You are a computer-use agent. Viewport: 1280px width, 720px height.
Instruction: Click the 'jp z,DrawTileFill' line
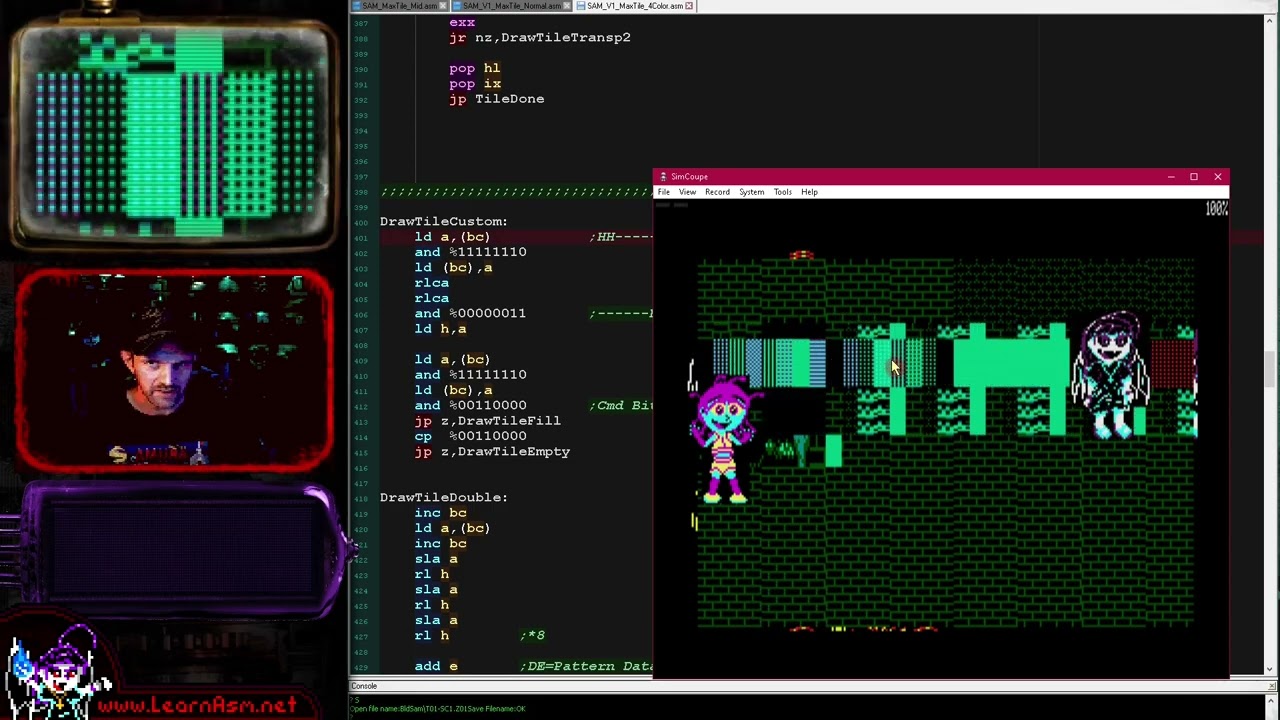pos(488,421)
